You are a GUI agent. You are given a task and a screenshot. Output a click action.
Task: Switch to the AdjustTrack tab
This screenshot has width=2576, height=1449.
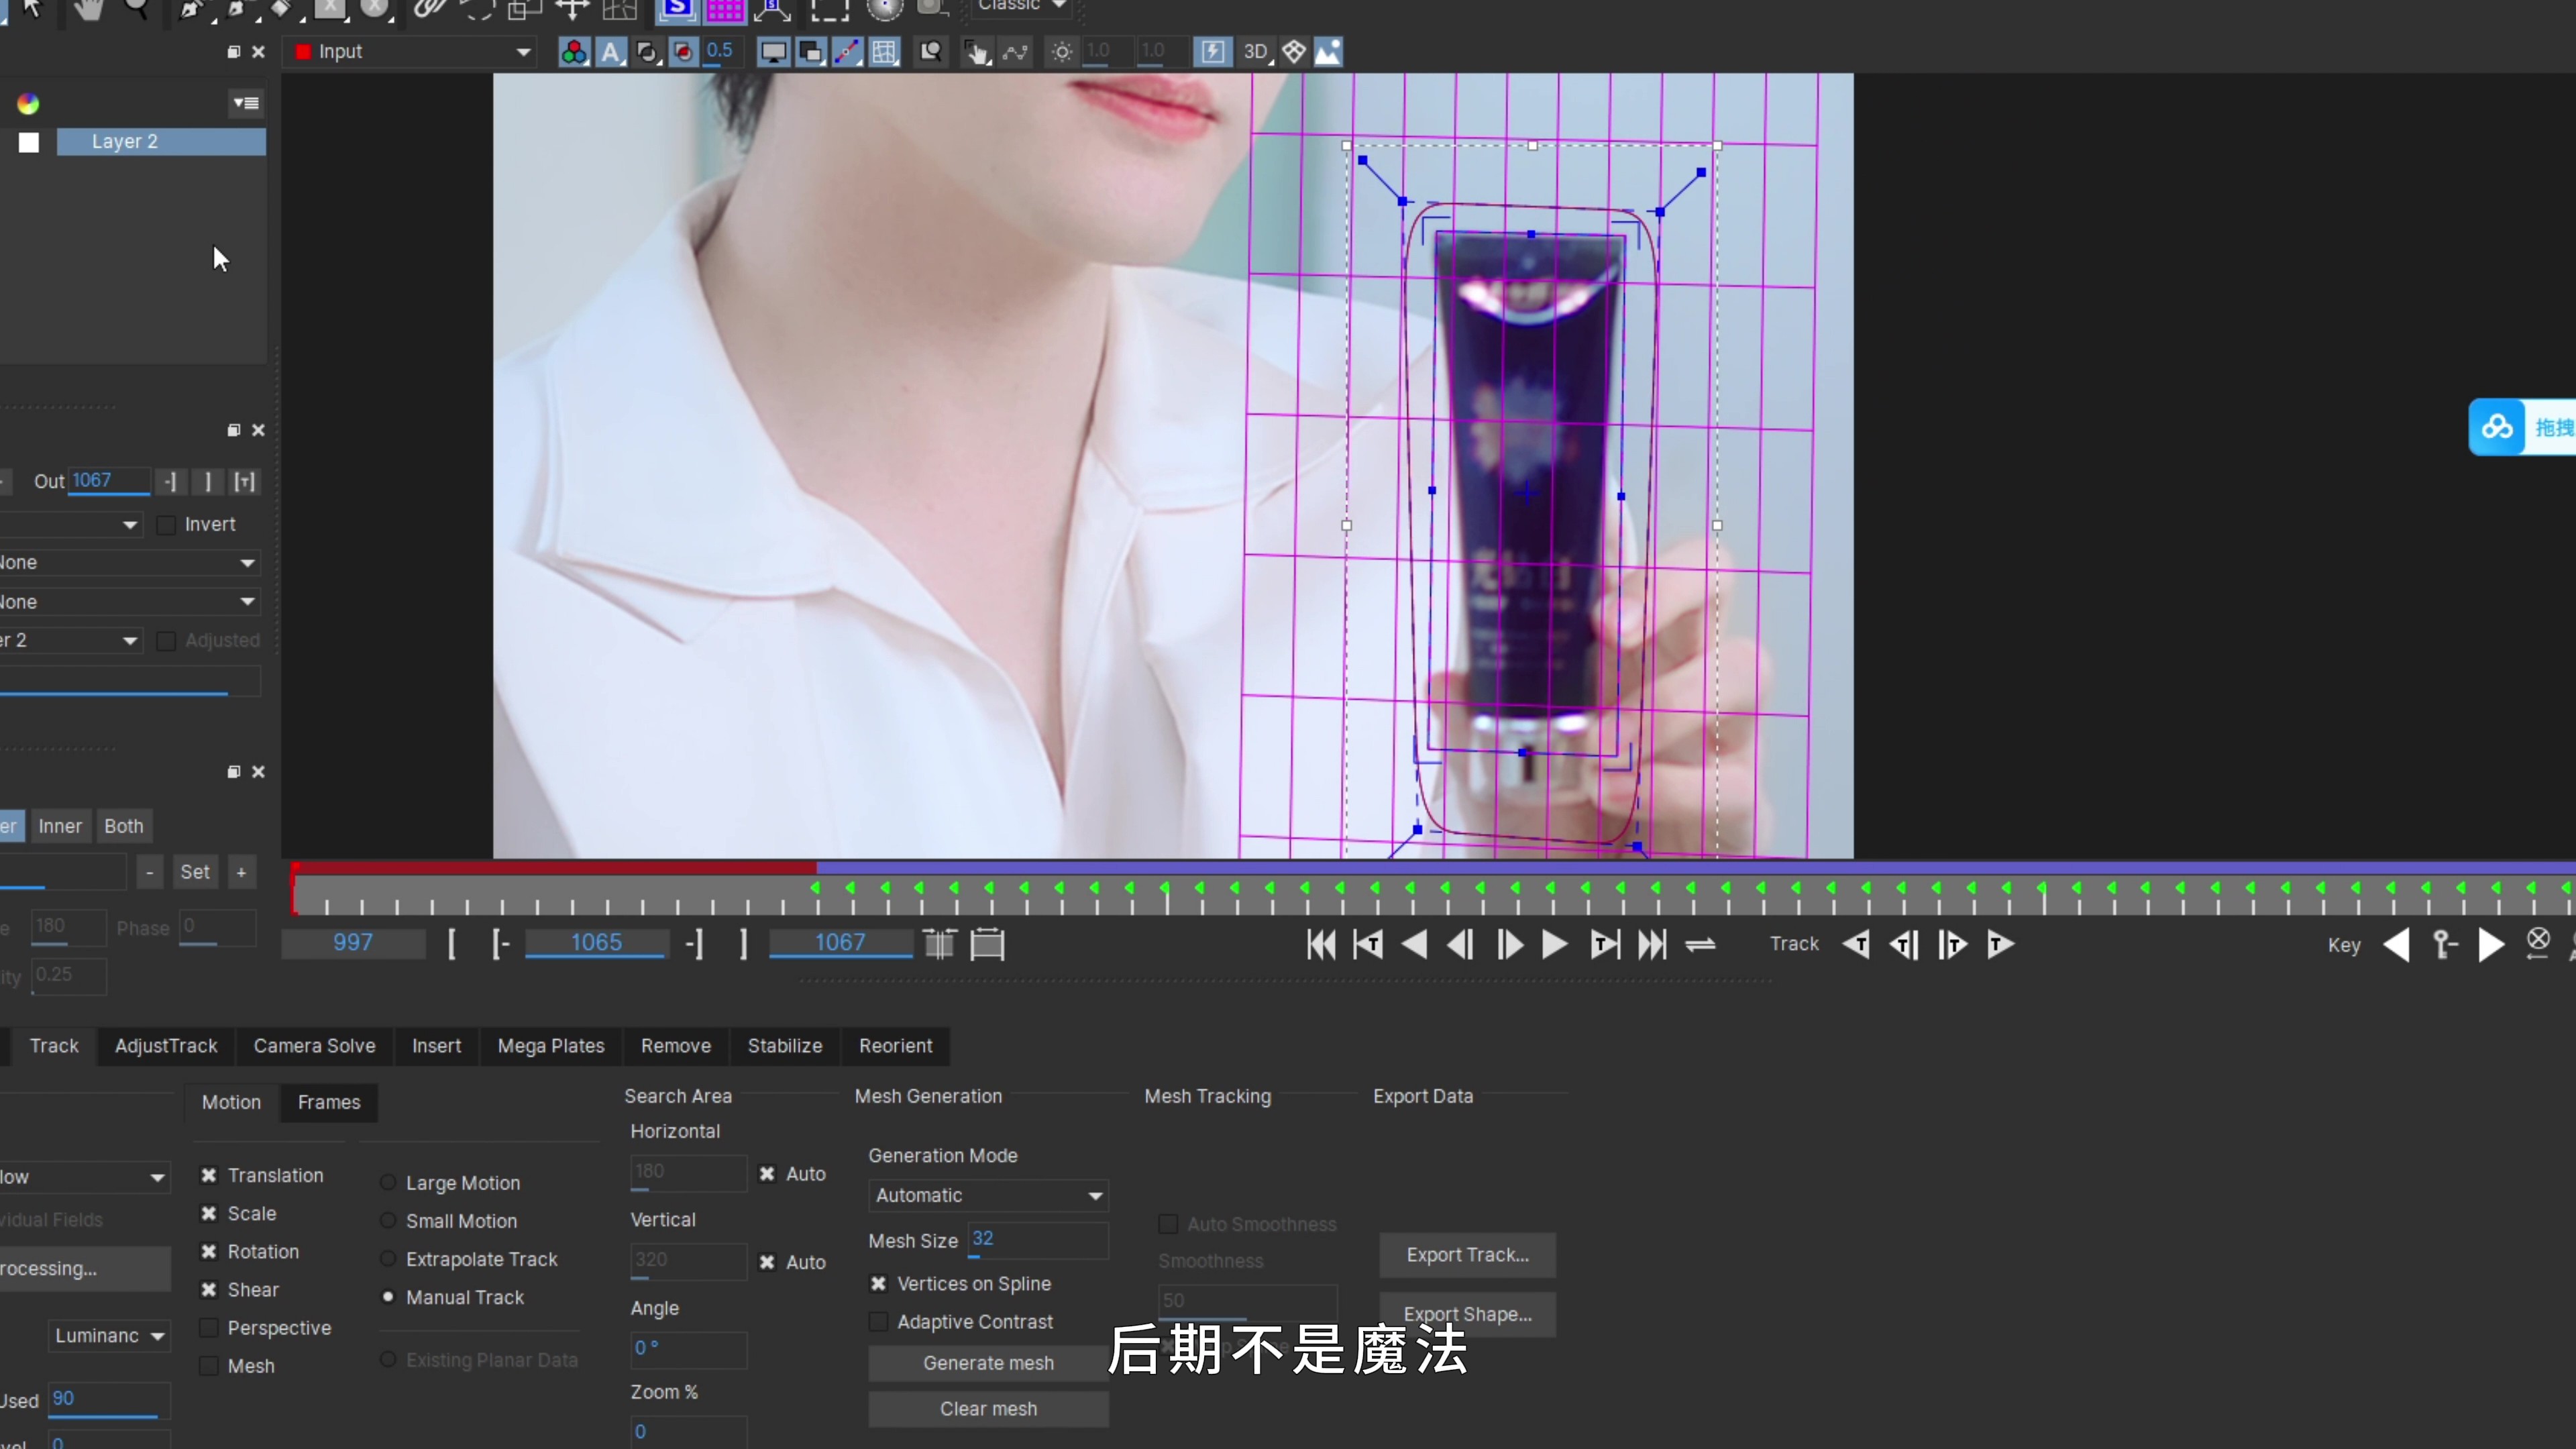(x=166, y=1046)
